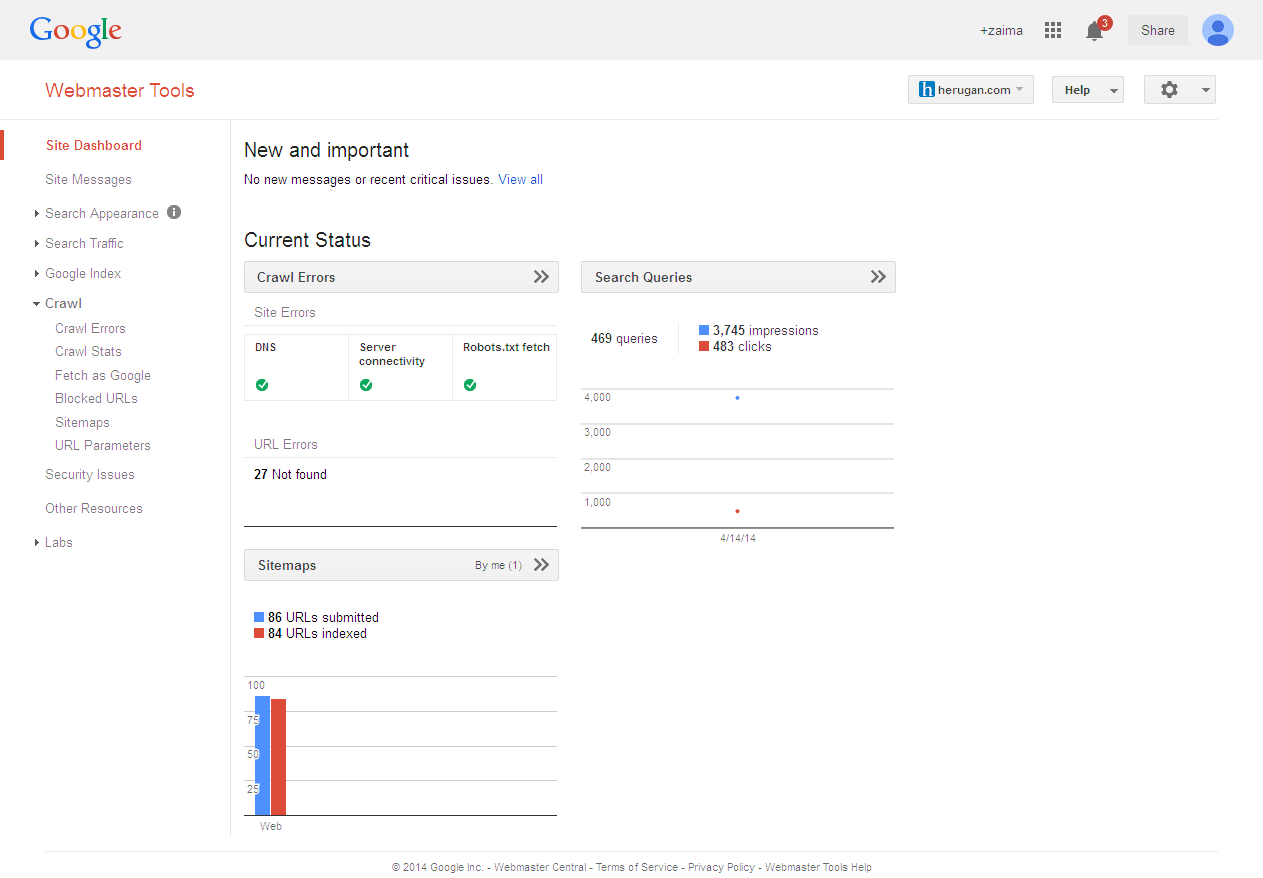Open Webmaster Central footer link
1263x878 pixels.
click(x=540, y=868)
